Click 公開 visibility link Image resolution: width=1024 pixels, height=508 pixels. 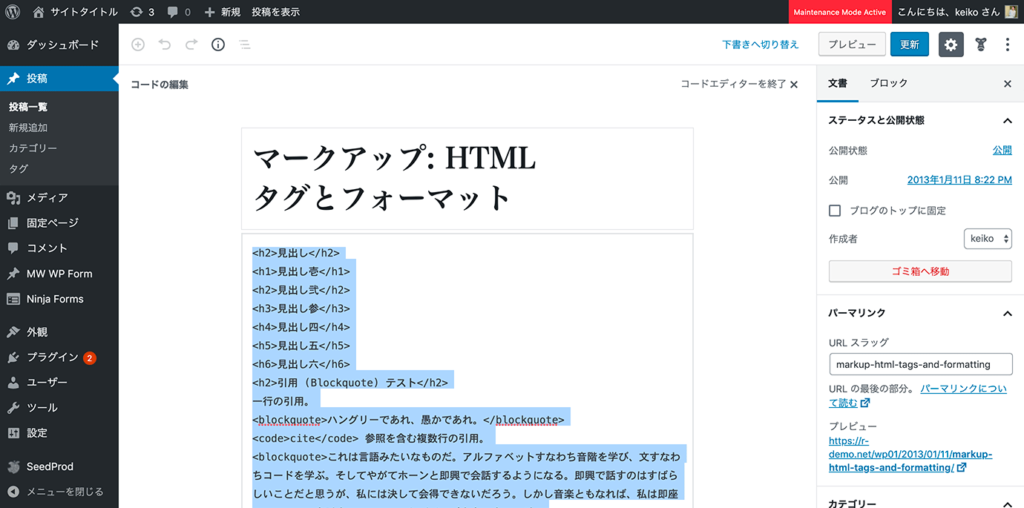pyautogui.click(x=1002, y=150)
